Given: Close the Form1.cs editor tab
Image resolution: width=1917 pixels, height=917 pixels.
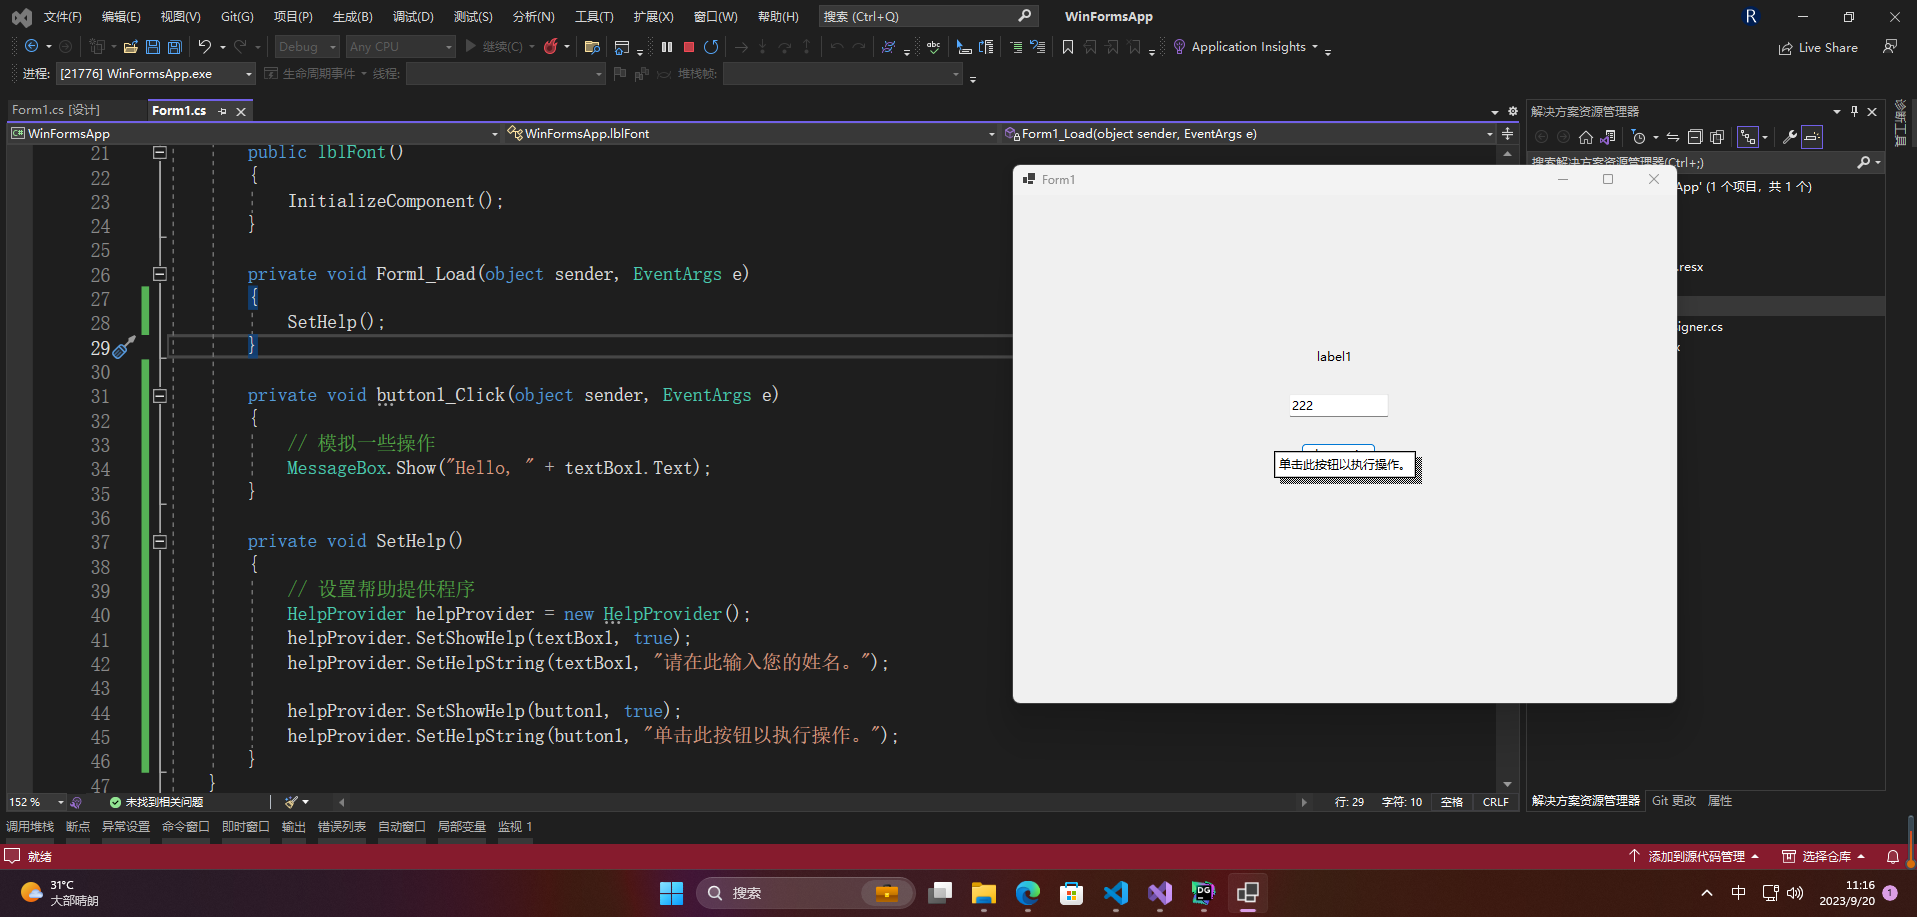Looking at the screenshot, I should point(241,111).
